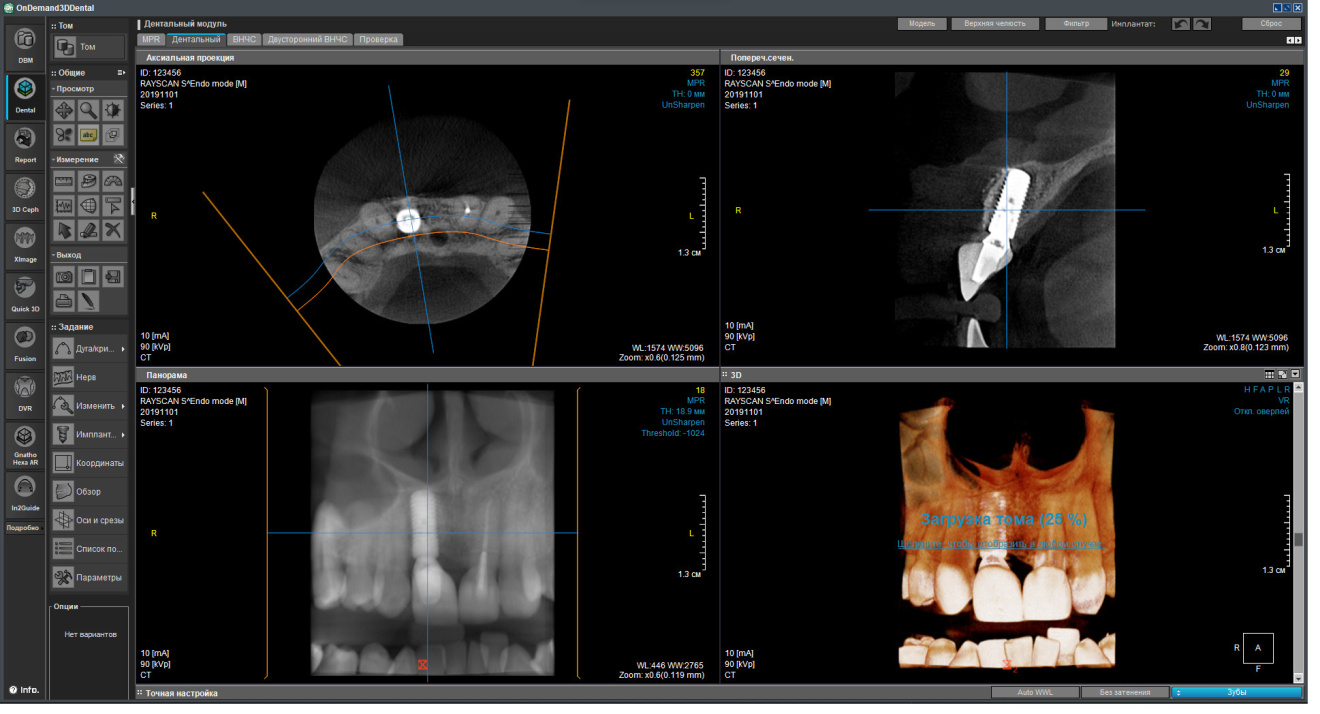Toggle Без затенения shading button

click(x=1126, y=692)
